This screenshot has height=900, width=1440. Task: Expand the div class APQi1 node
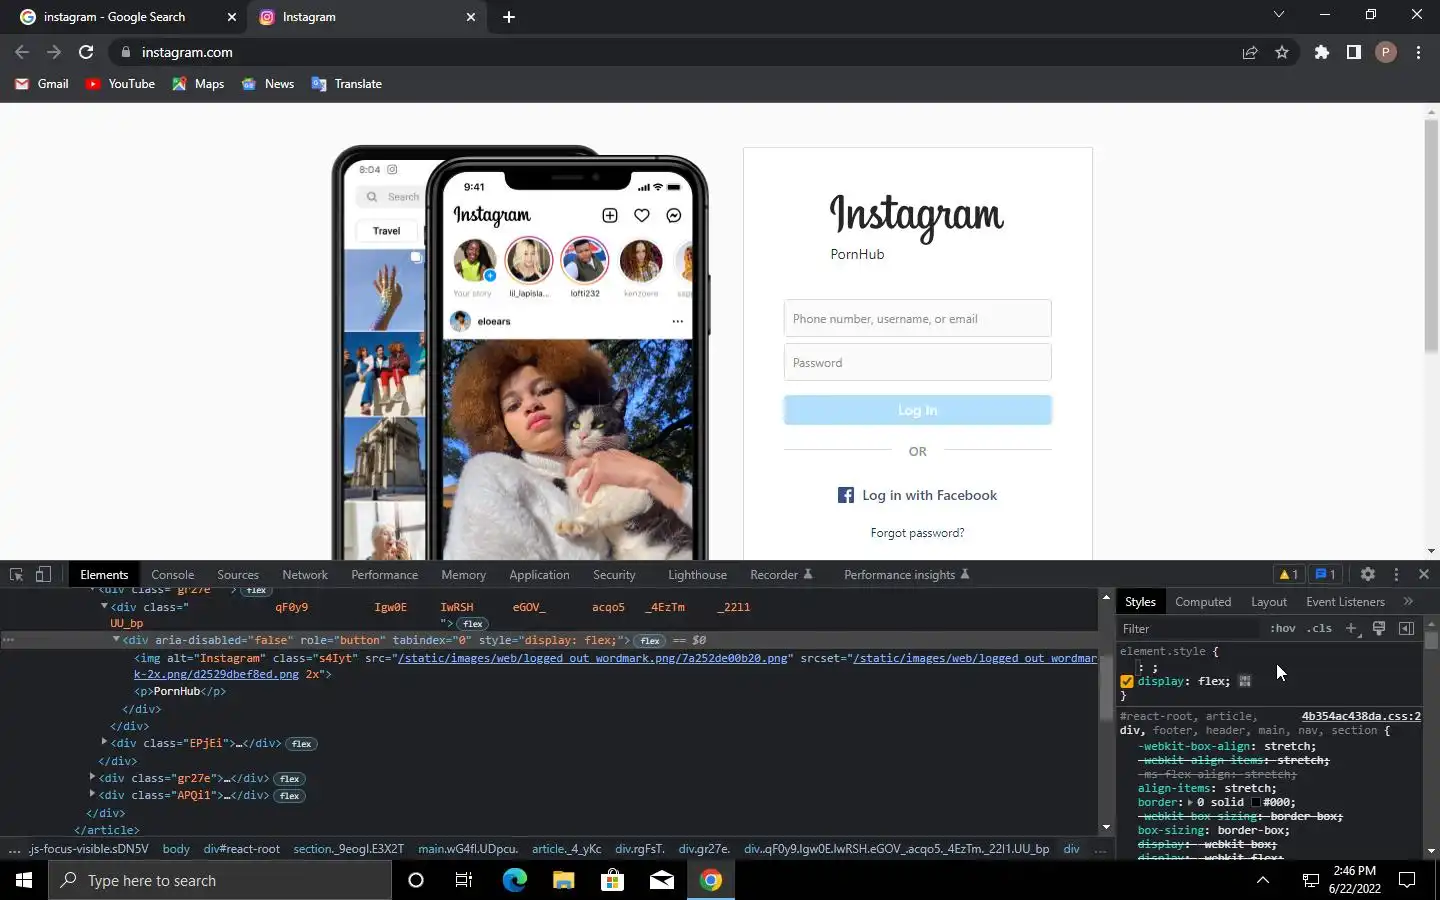tap(92, 794)
